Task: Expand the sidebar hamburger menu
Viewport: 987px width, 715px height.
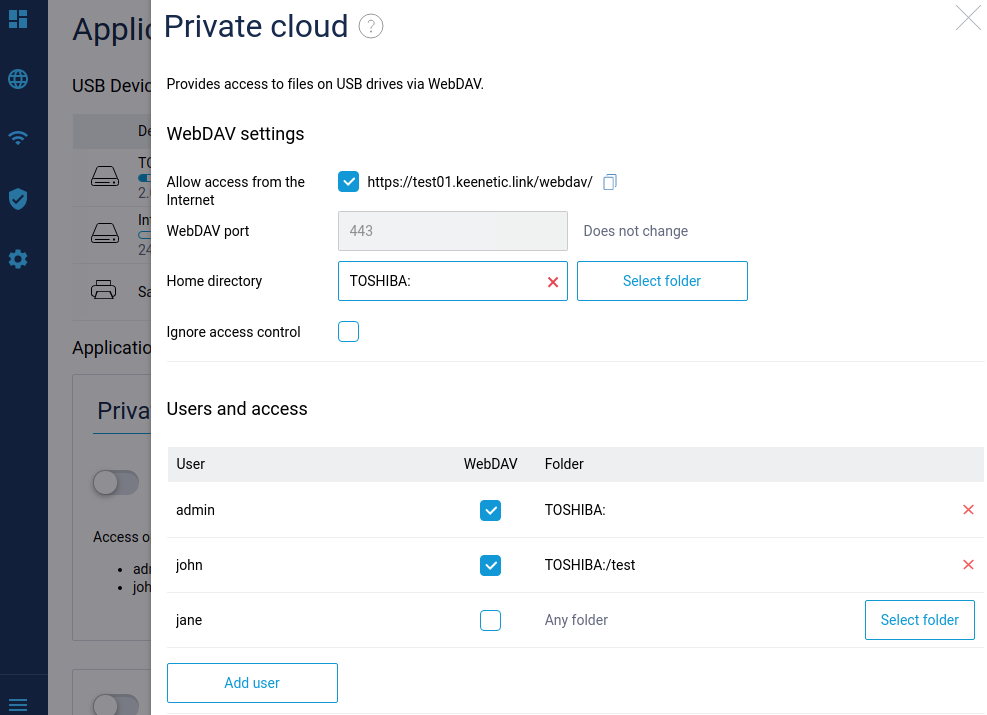Action: (x=18, y=705)
